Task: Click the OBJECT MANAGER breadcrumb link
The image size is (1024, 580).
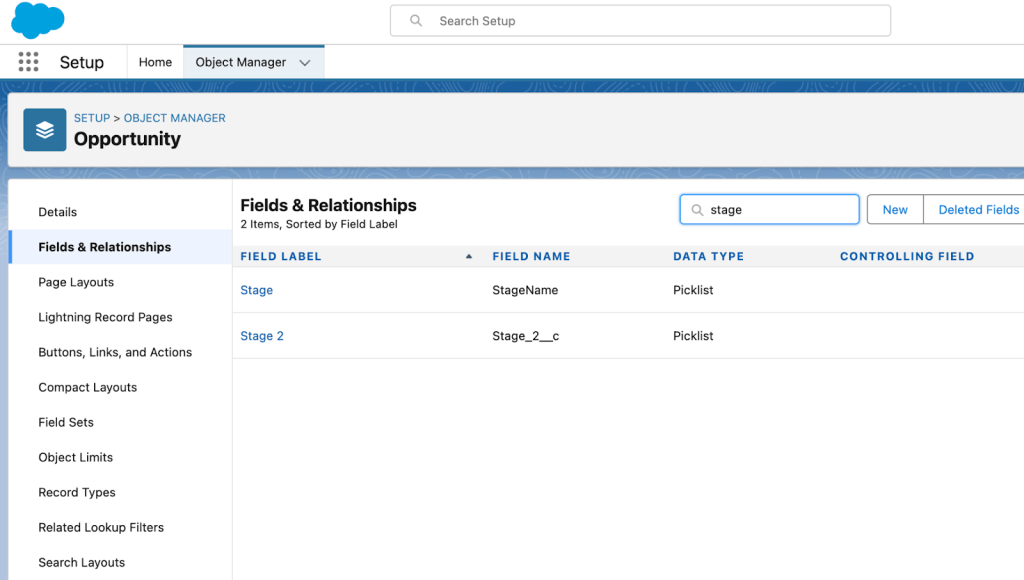Action: pos(175,118)
